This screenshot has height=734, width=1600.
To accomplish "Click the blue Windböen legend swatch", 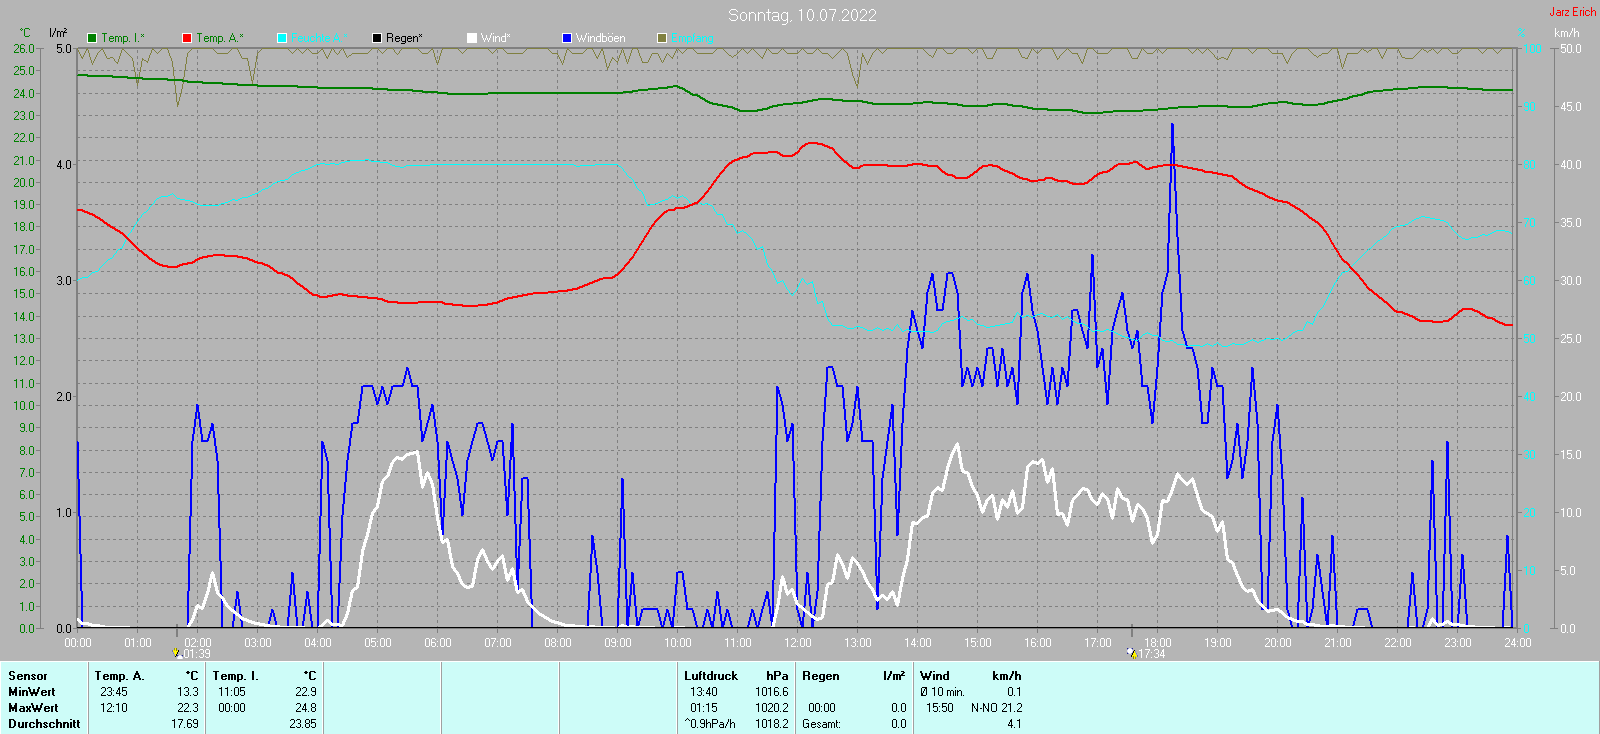I will click(x=567, y=38).
